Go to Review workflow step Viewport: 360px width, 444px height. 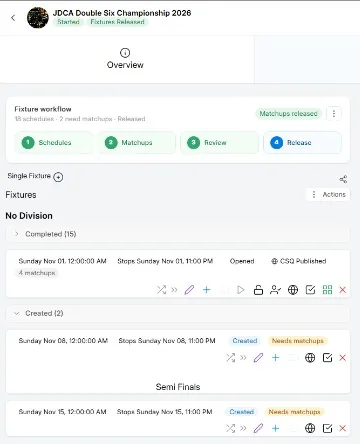point(219,143)
